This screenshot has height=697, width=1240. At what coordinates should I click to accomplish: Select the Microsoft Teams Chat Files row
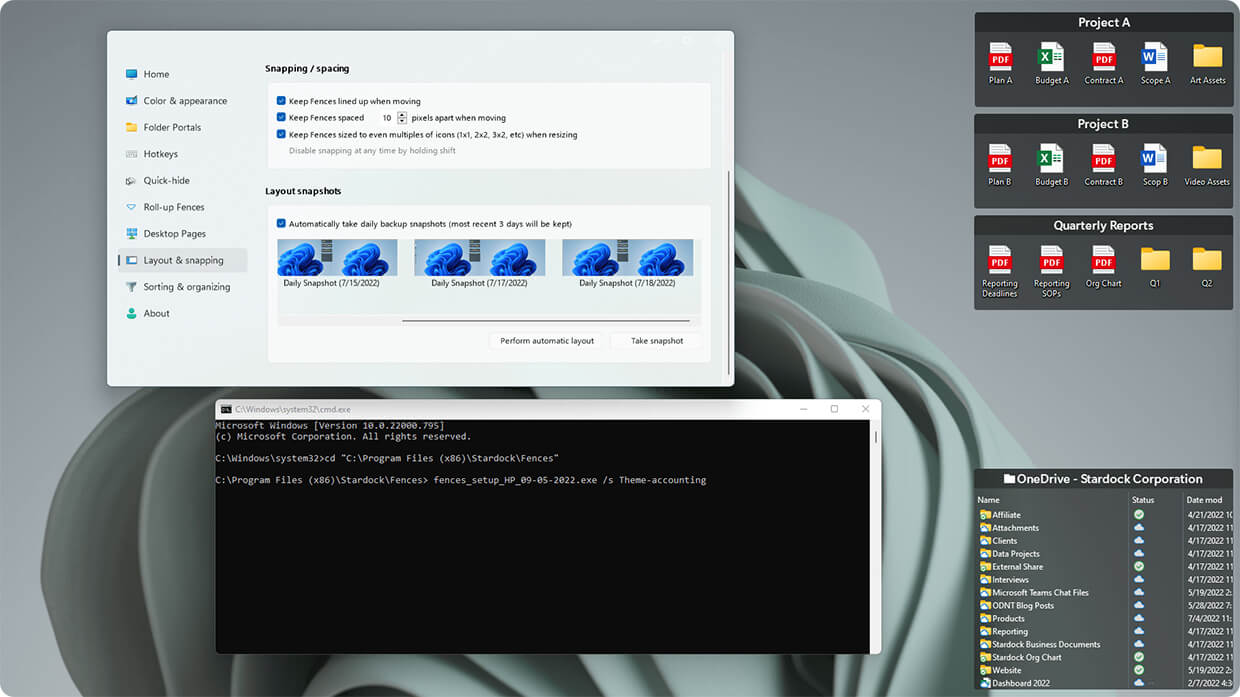[x=1104, y=593]
